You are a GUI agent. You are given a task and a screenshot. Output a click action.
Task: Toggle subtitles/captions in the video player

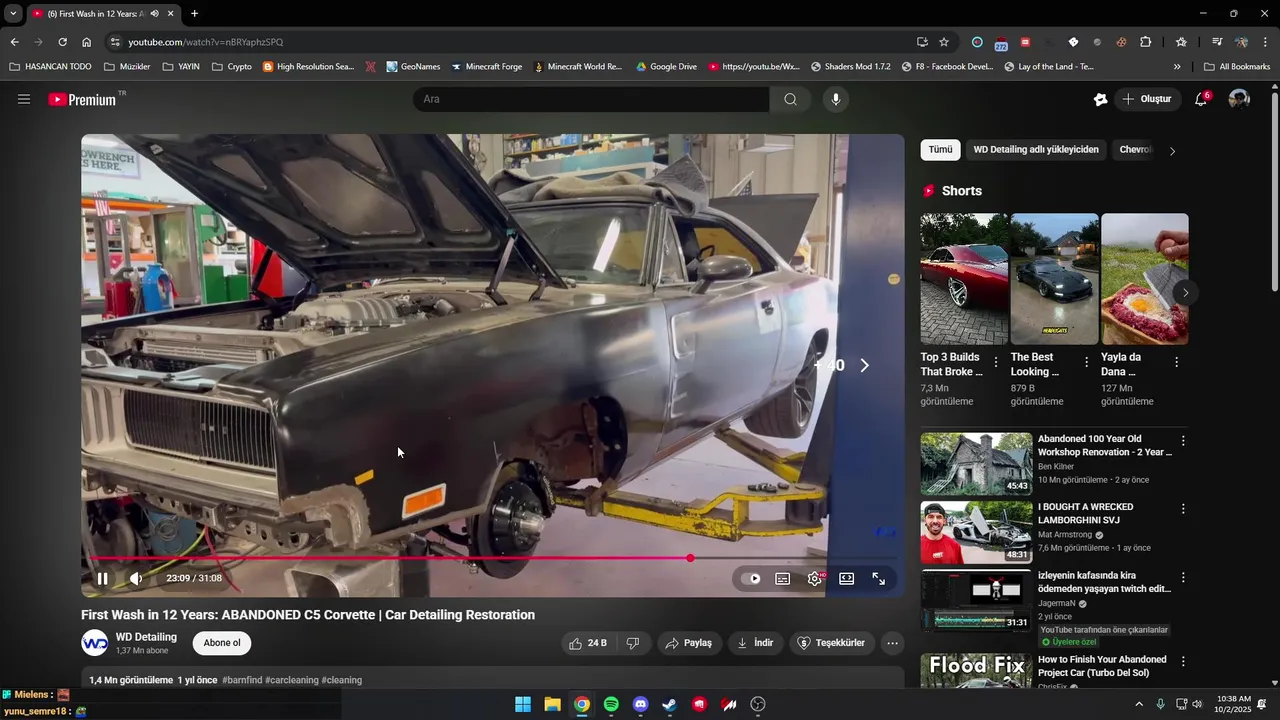[783, 578]
